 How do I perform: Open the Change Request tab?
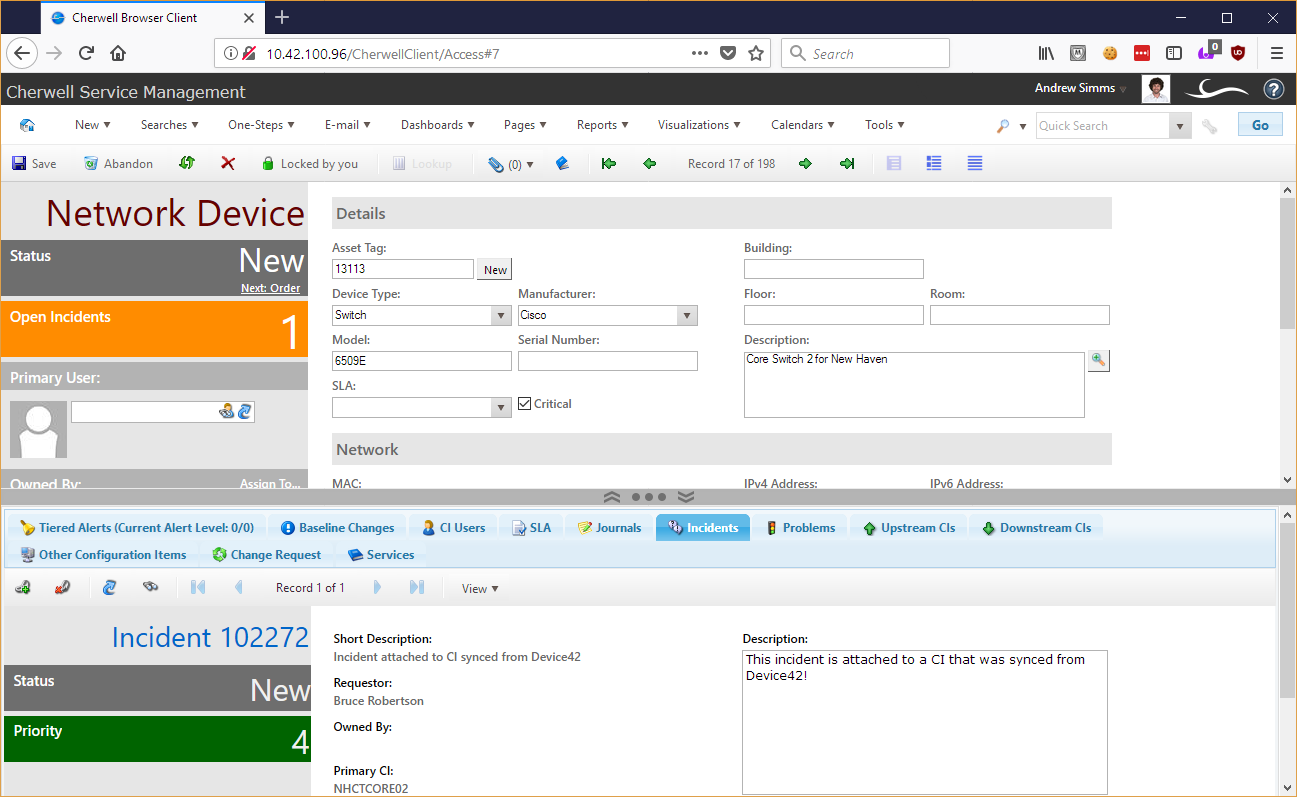pyautogui.click(x=267, y=555)
